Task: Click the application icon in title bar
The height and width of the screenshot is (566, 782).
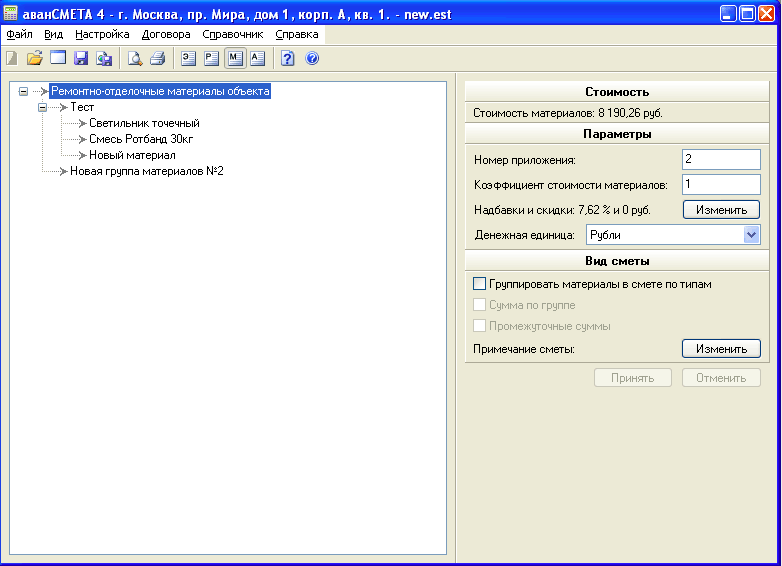Action: pyautogui.click(x=10, y=13)
